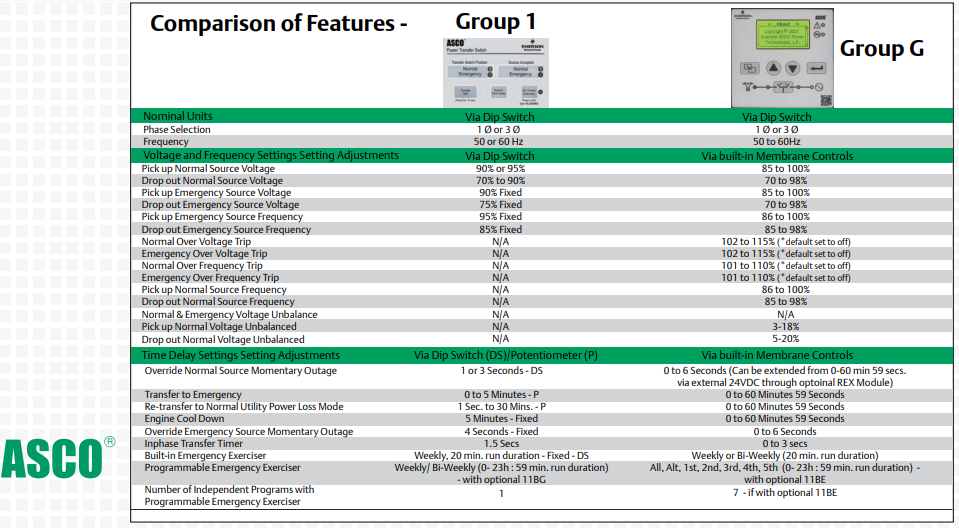Click the enter key on Group G controller
The width and height of the screenshot is (959, 528).
coord(816,68)
